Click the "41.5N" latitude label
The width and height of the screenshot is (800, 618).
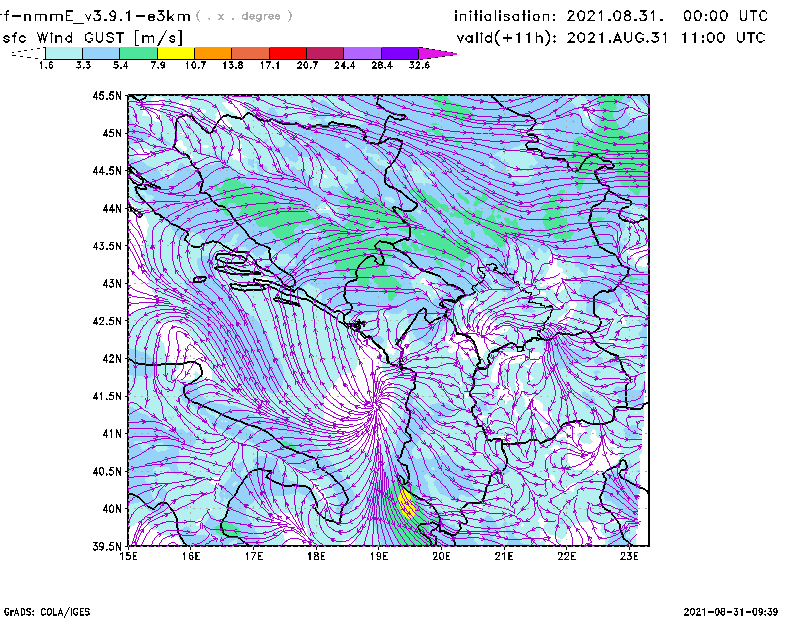(107, 396)
